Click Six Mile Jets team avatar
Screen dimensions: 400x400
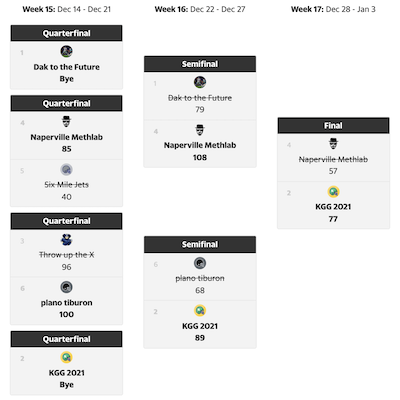point(67,169)
